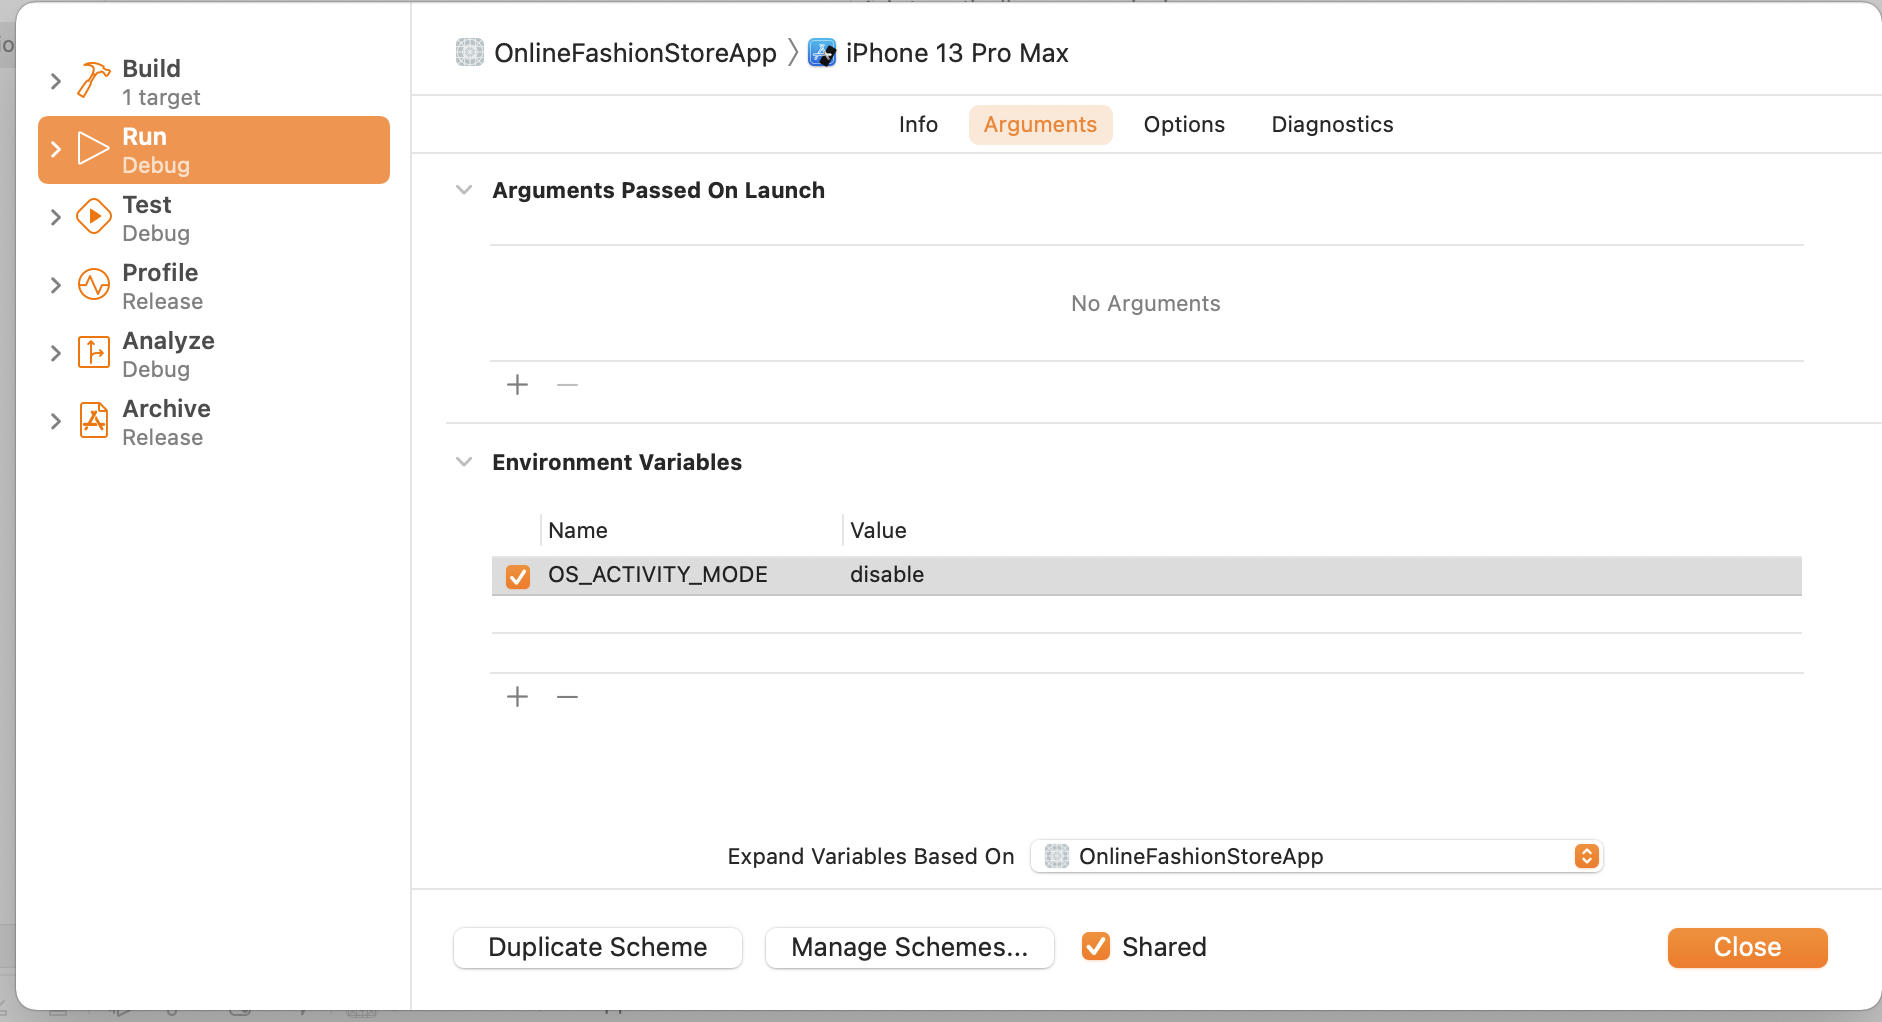Switch to the Info tab

click(918, 125)
